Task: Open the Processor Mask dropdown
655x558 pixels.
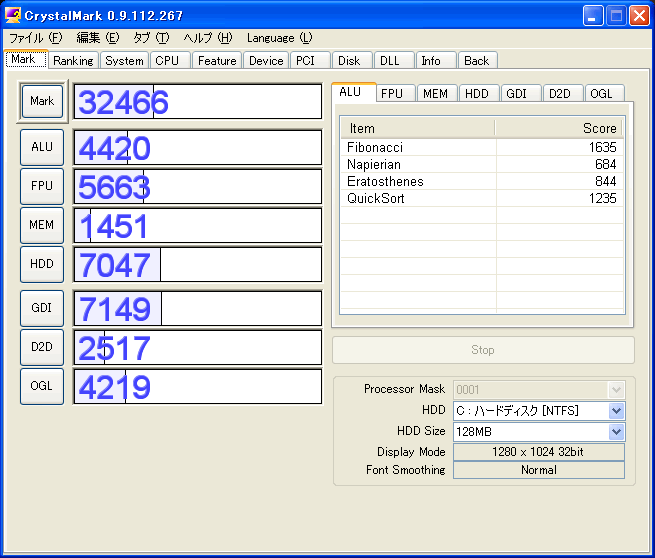Action: (x=616, y=390)
